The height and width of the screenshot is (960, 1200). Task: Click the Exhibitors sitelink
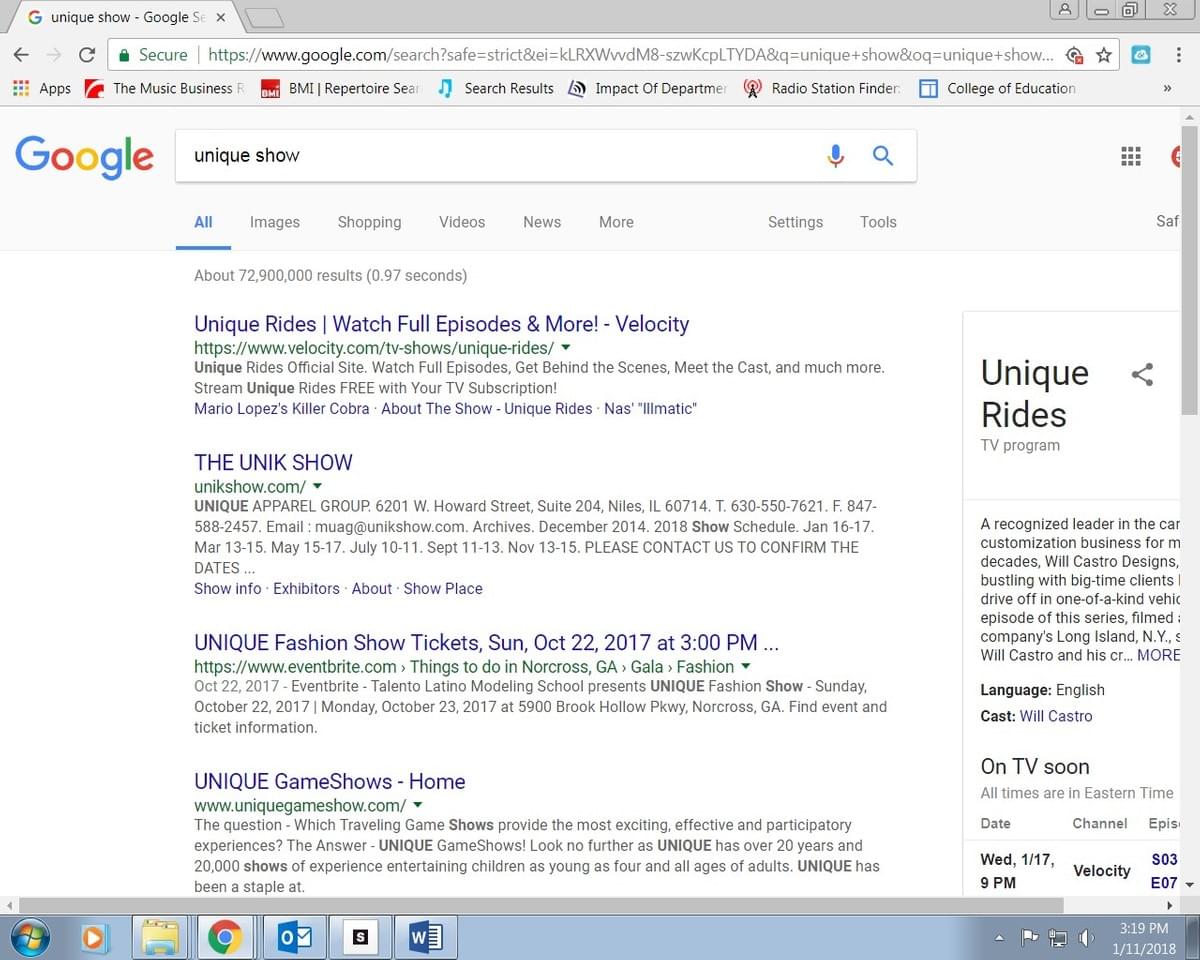click(306, 588)
